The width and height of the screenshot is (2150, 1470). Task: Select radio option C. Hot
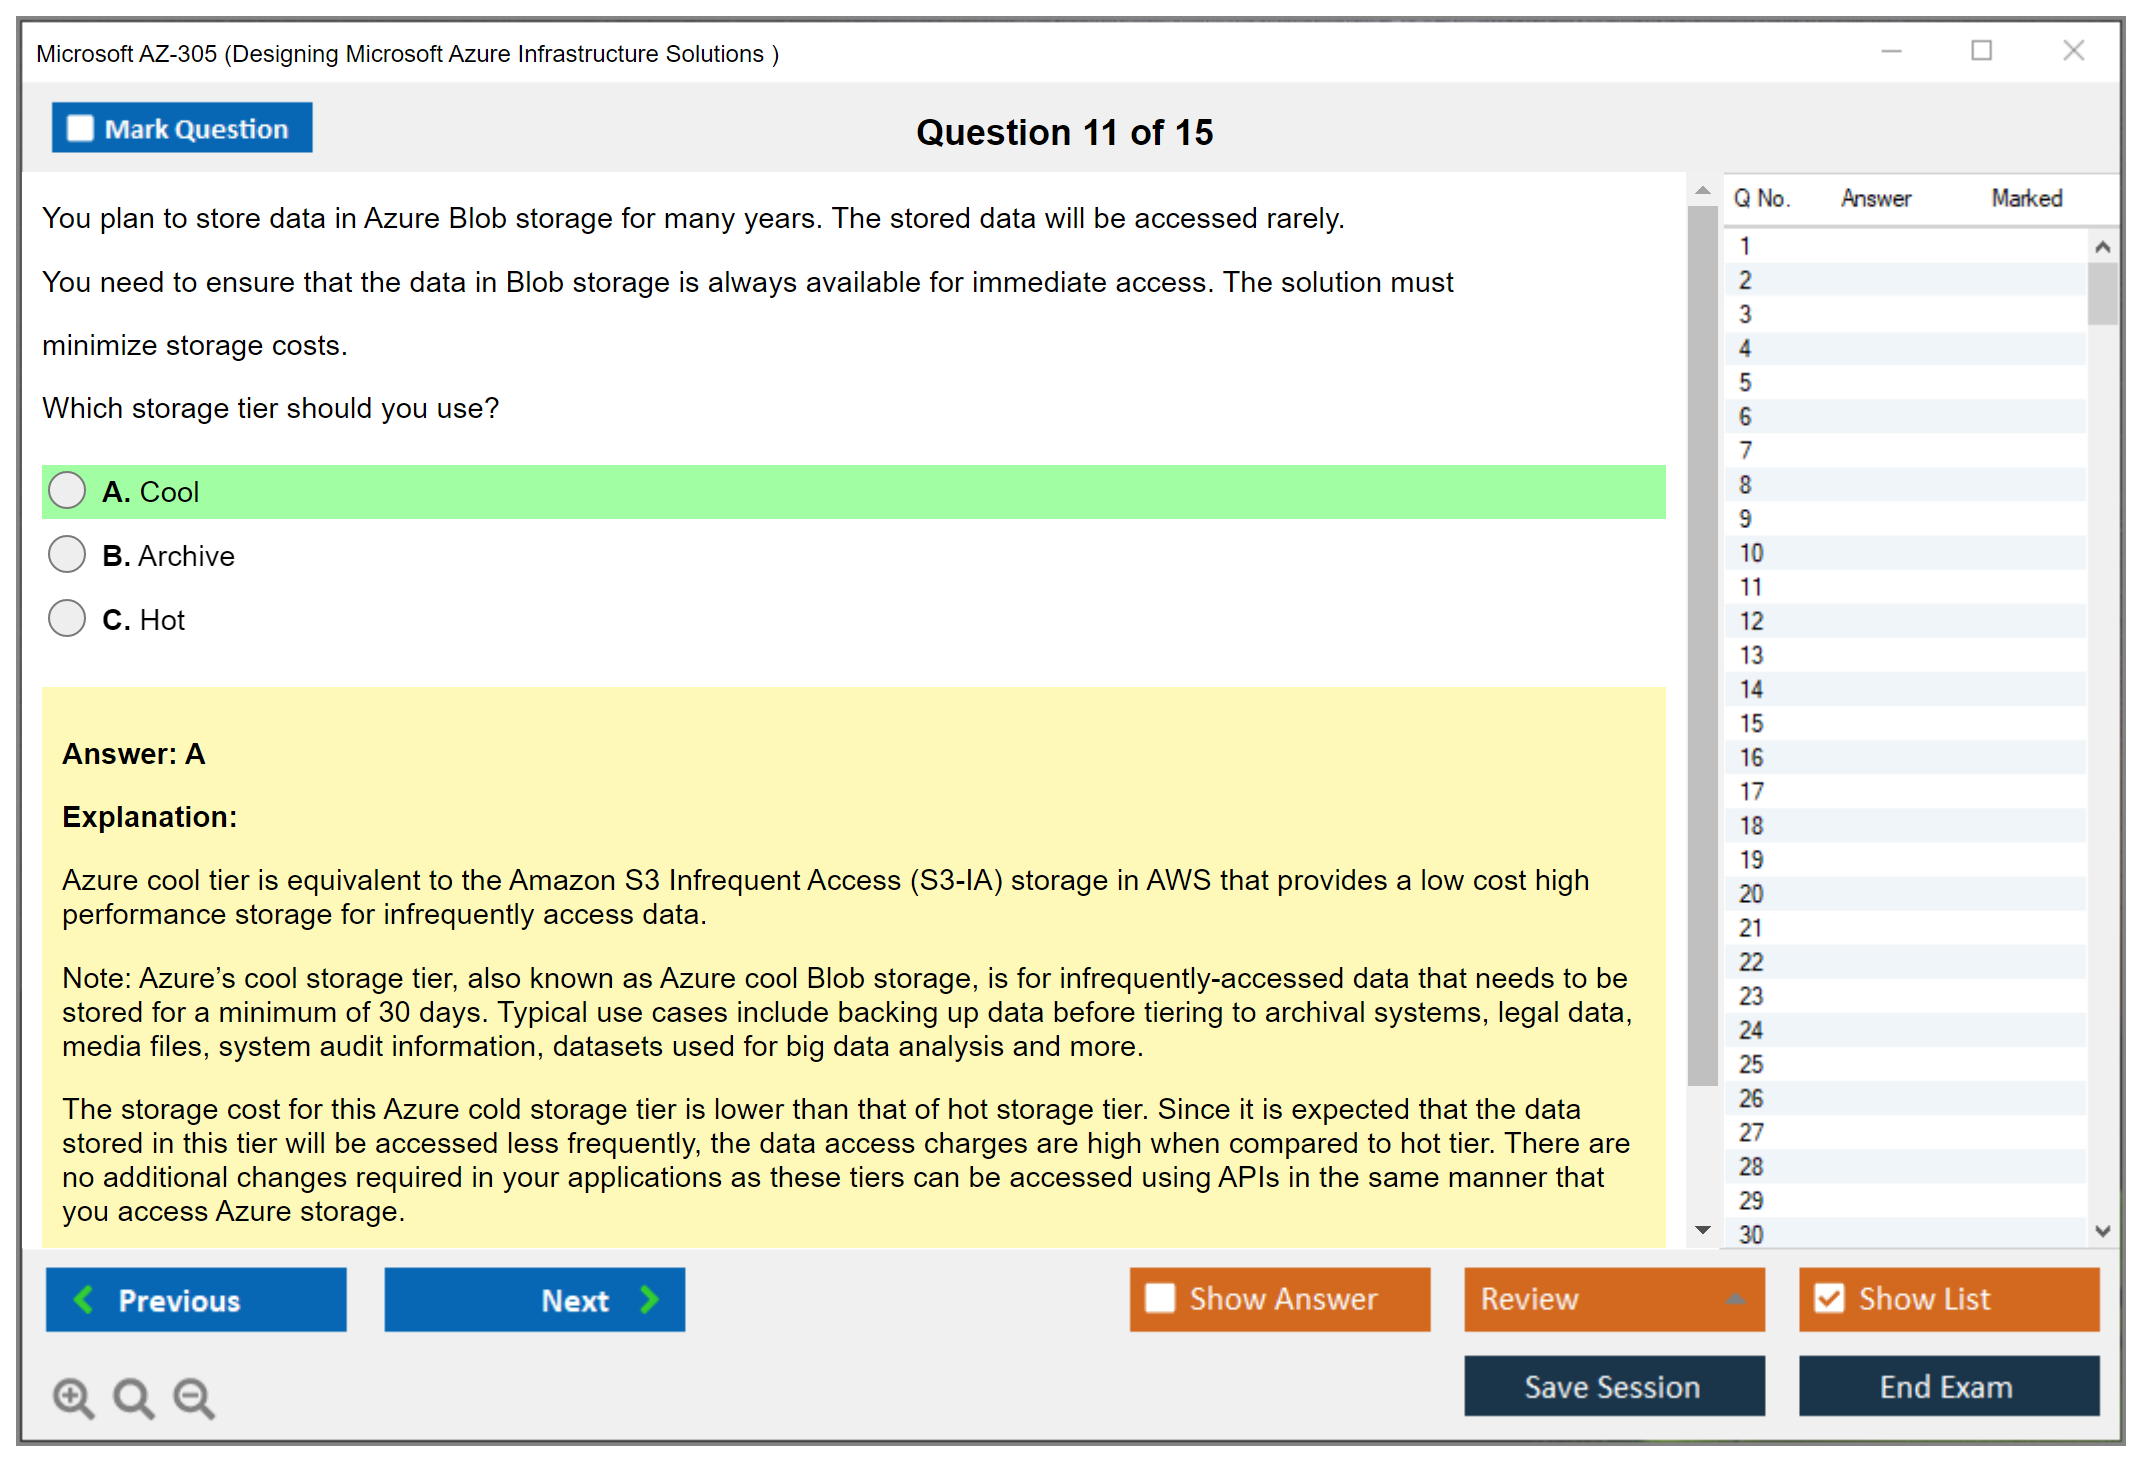coord(67,618)
